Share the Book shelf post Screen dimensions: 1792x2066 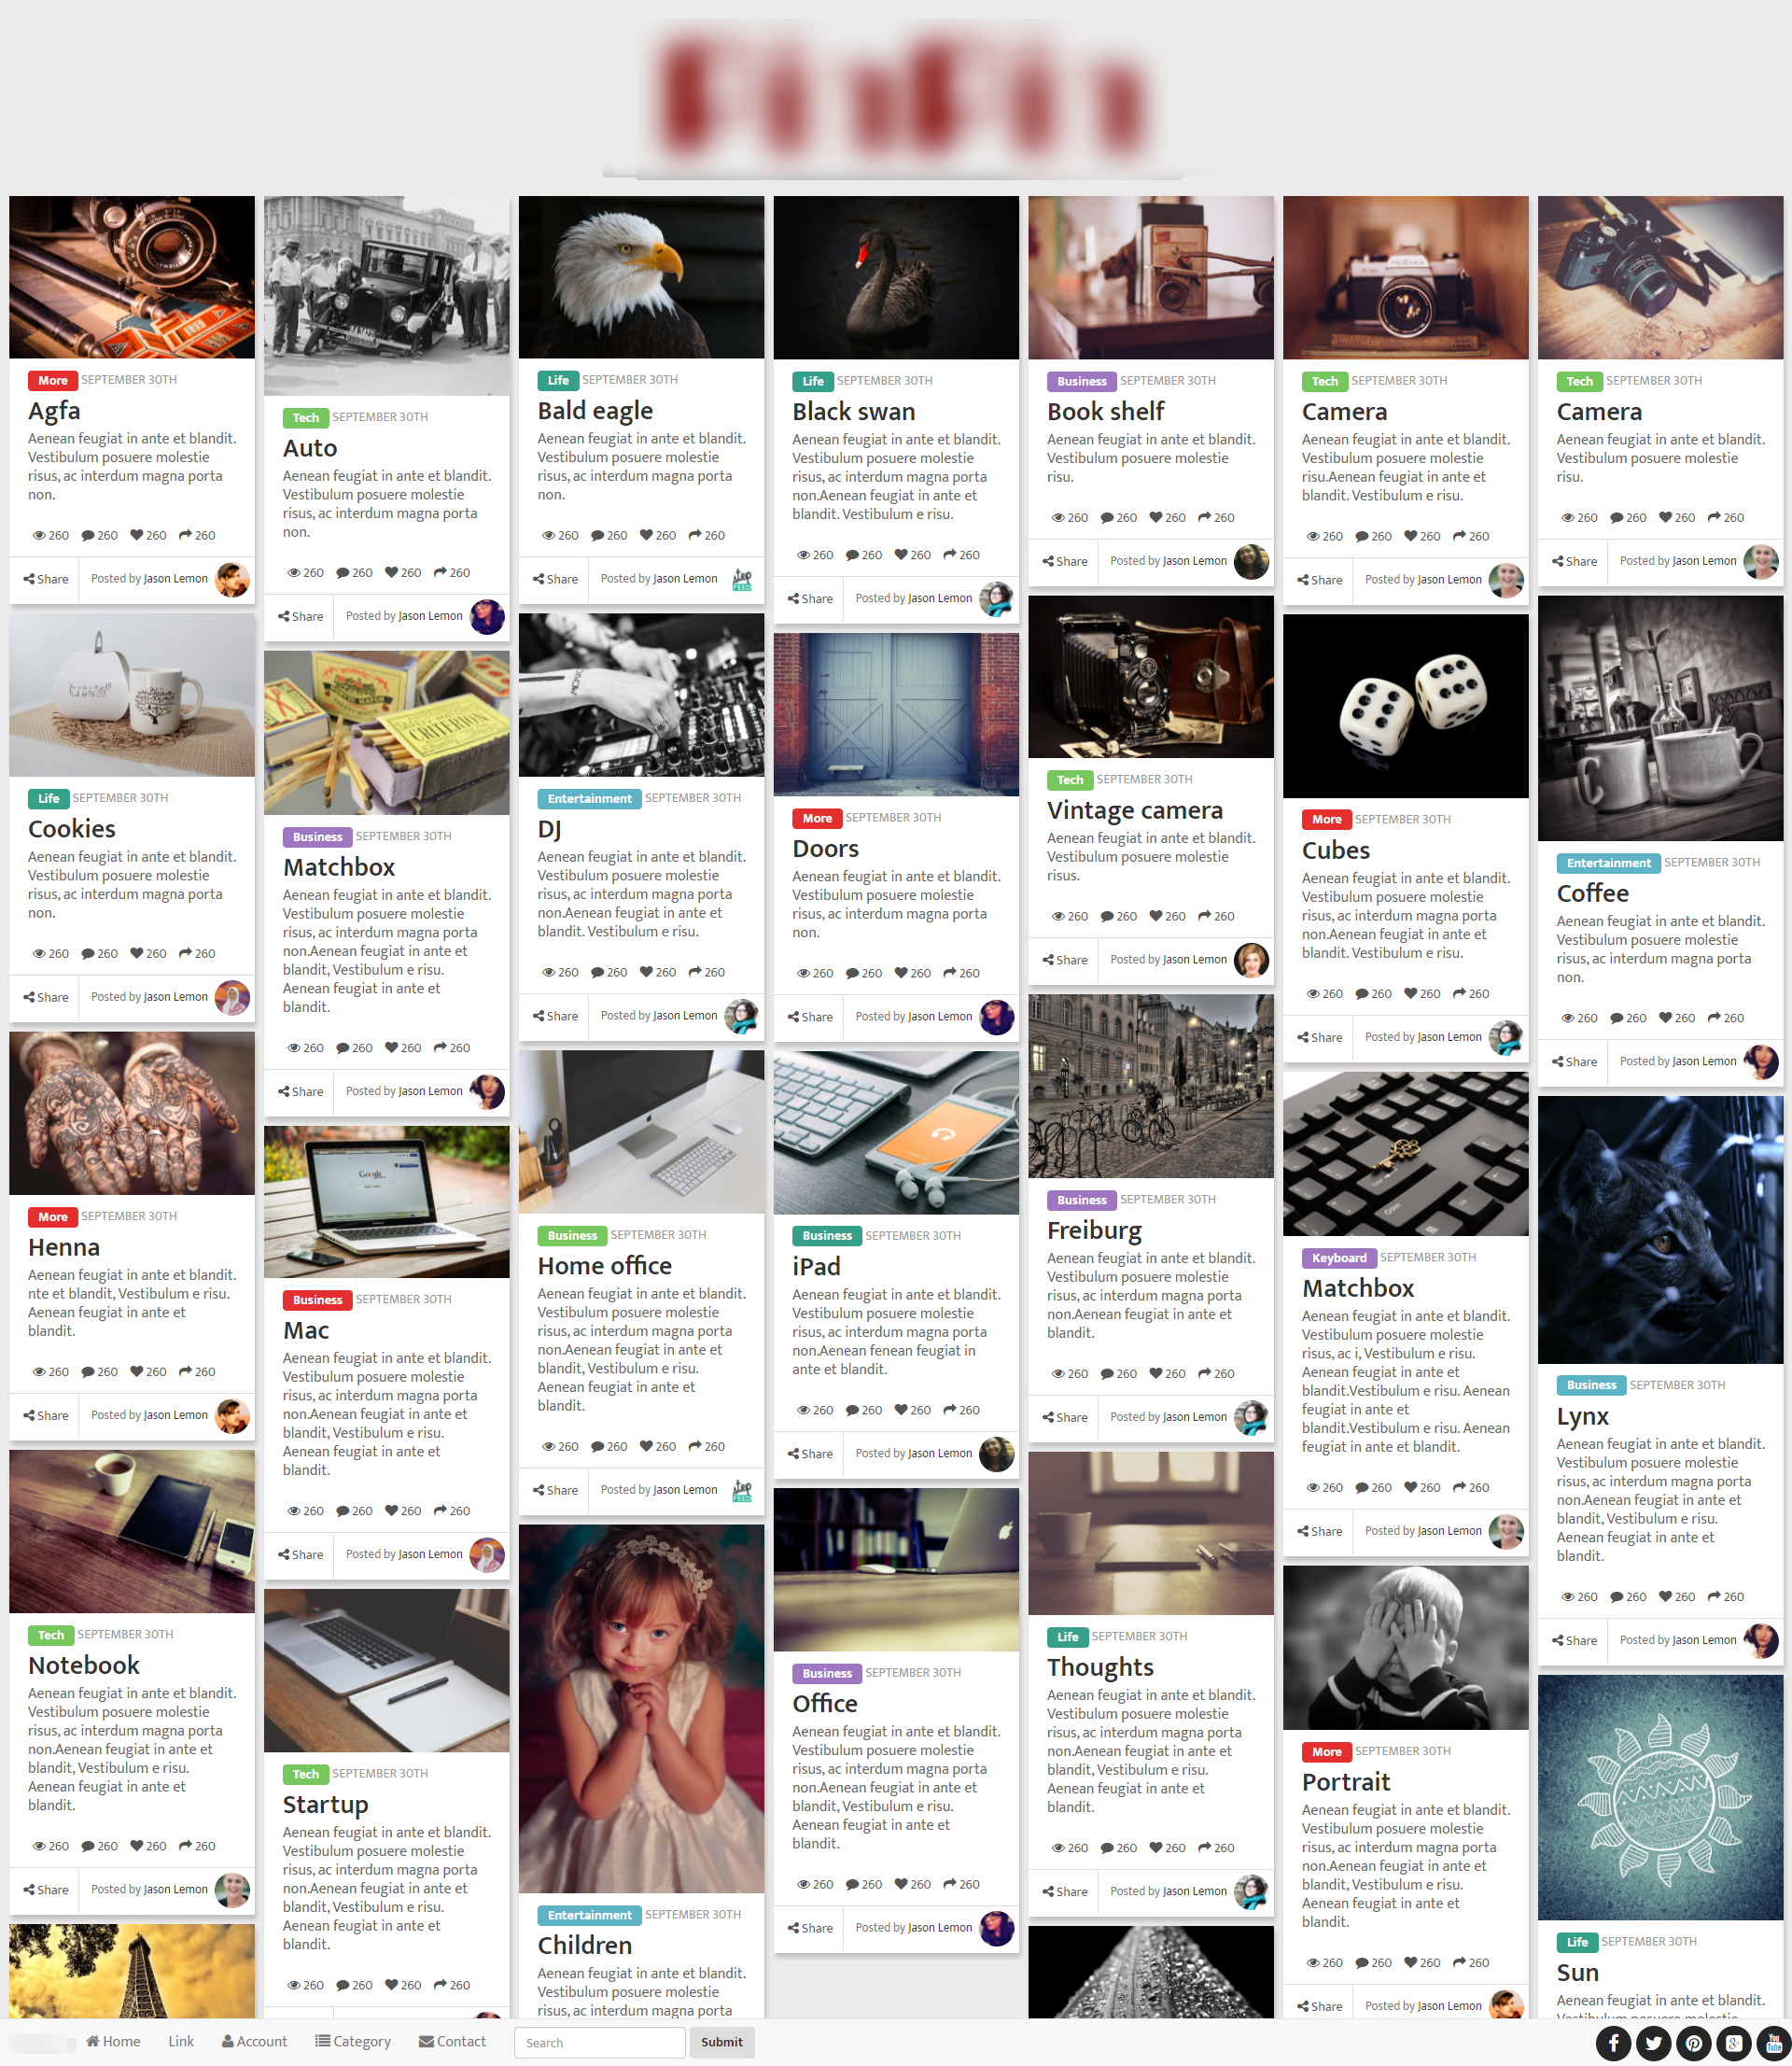tap(1065, 561)
